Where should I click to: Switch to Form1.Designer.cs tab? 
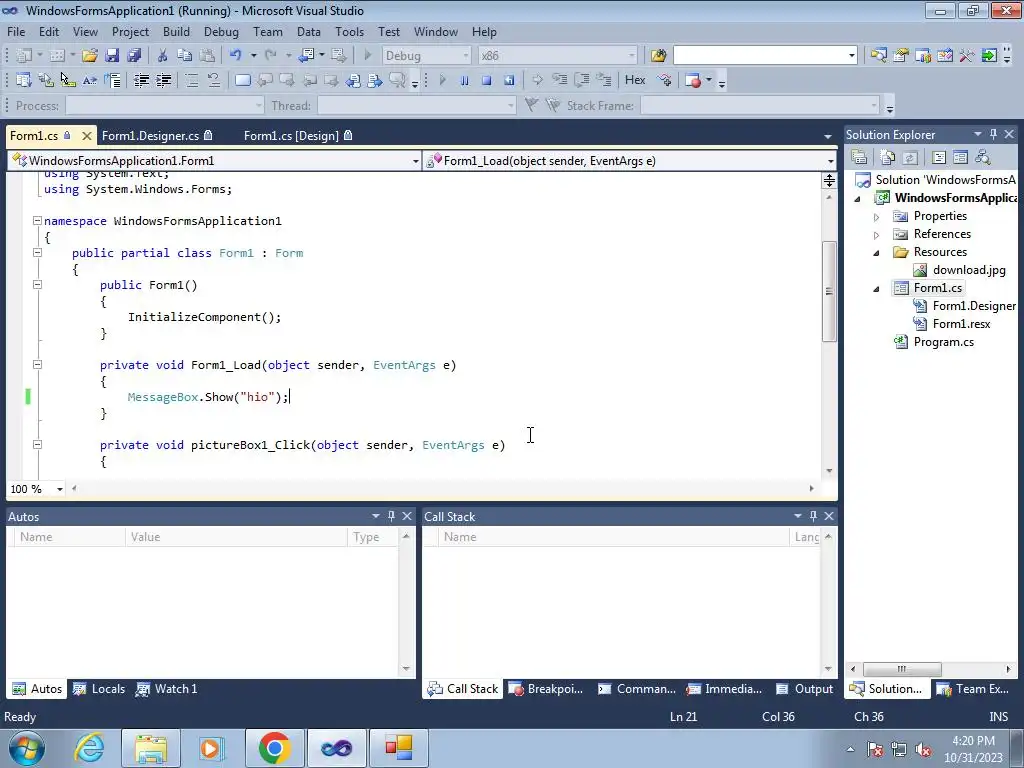coord(157,136)
